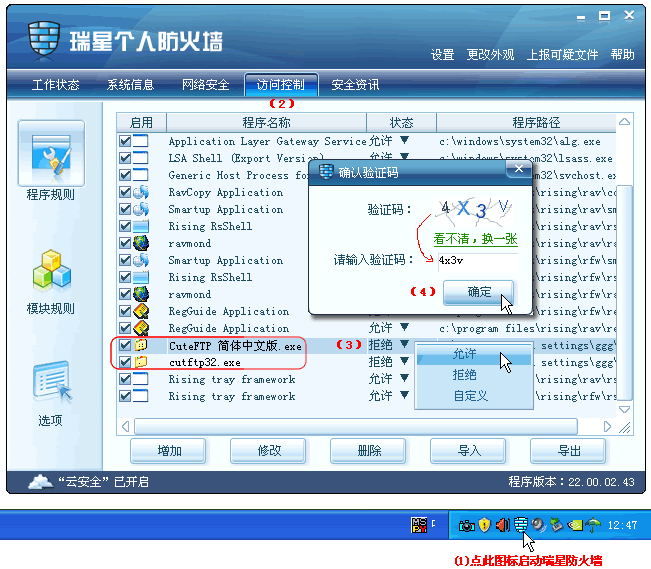This screenshot has width=651, height=569.
Task: Switch to the 工作状态 tab
Action: coord(55,85)
